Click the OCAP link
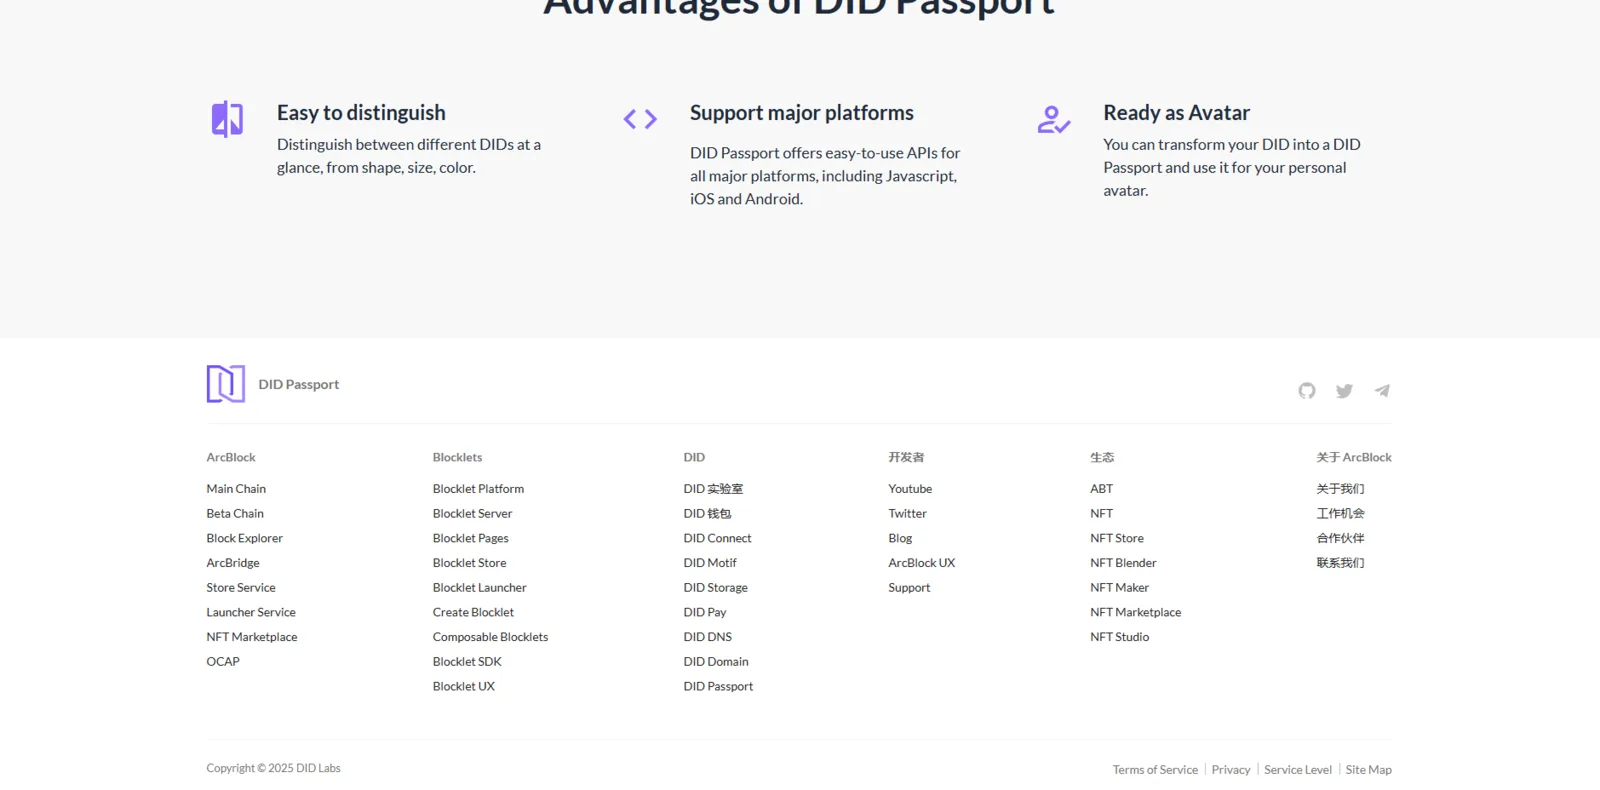This screenshot has height=790, width=1600. [223, 662]
